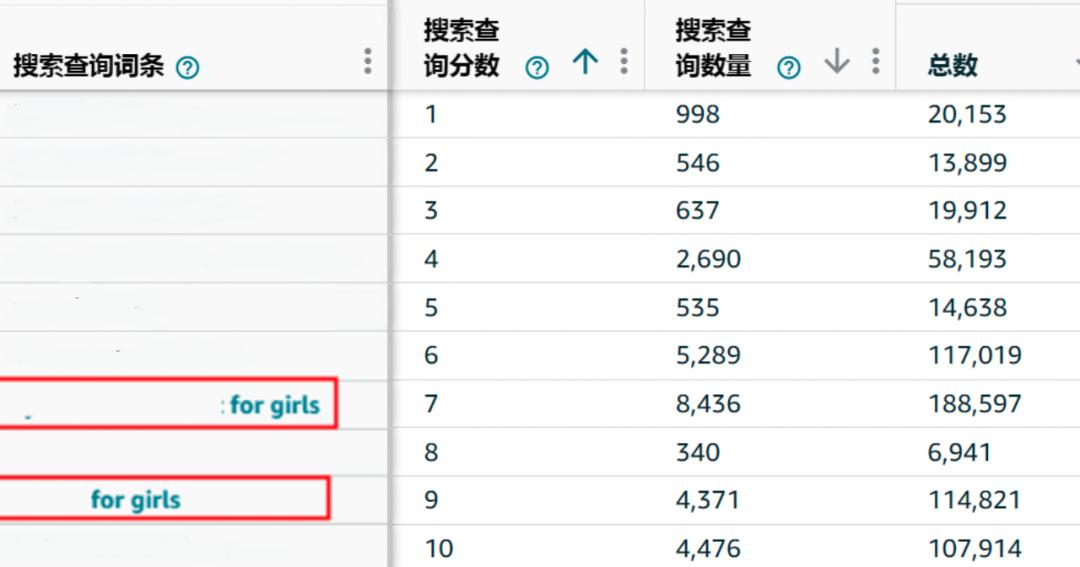Click the 搜索查询词条 column header
This screenshot has width=1080, height=567.
coord(88,66)
